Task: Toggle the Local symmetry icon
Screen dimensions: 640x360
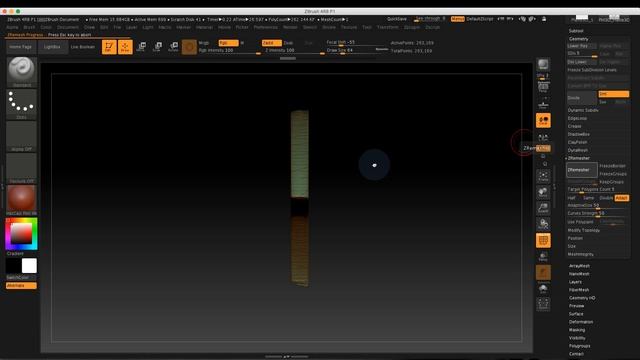Action: pos(543,120)
